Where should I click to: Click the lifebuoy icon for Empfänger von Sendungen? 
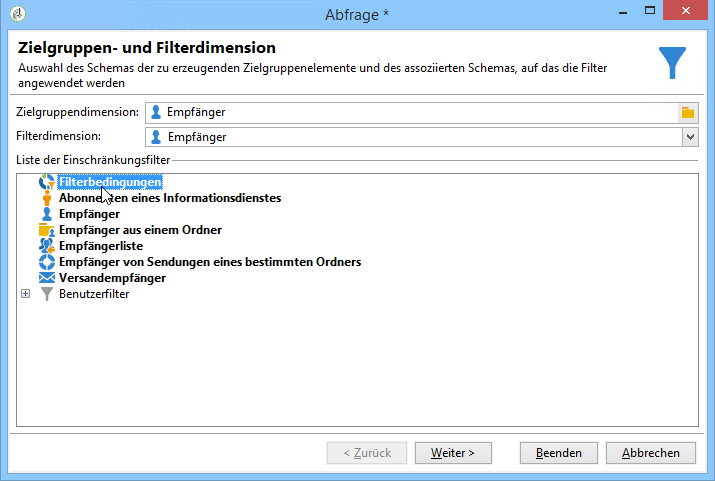(47, 262)
